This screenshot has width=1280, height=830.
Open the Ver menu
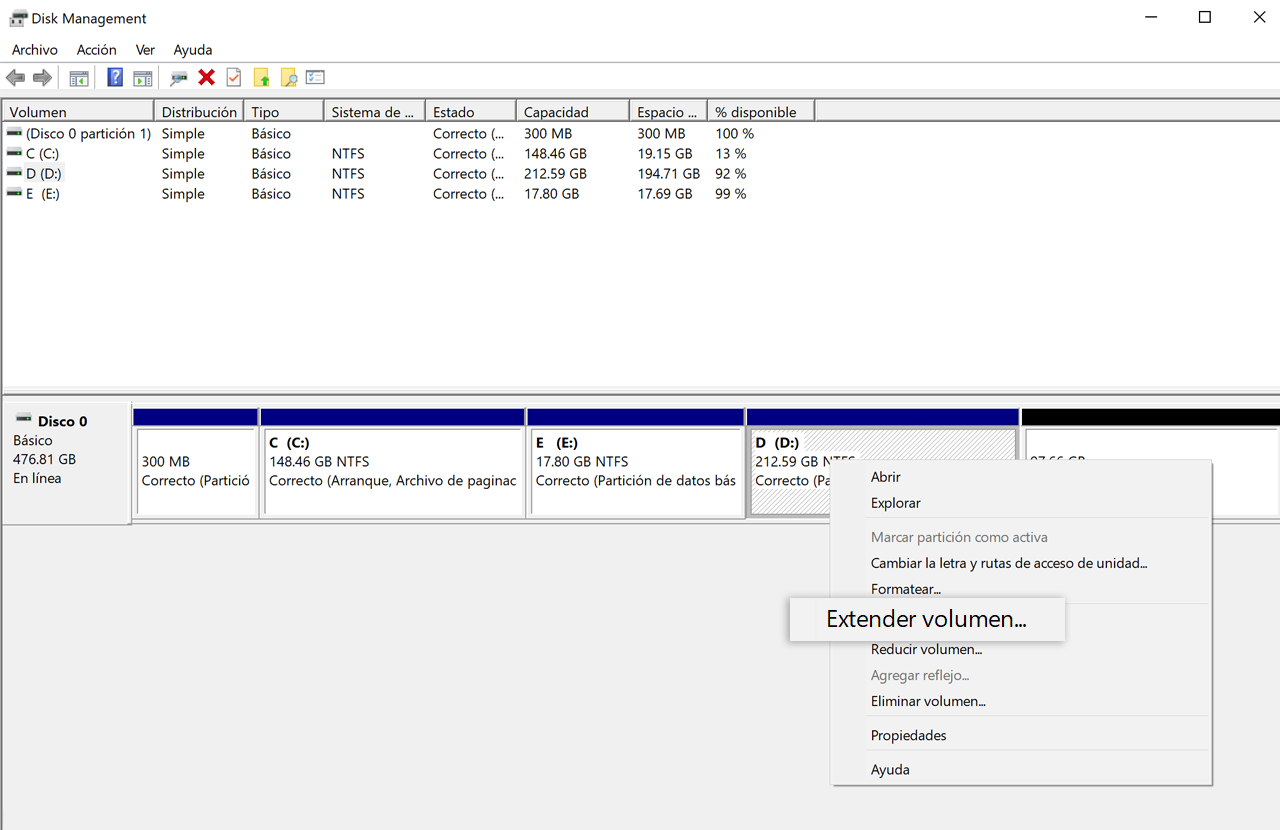pos(145,49)
